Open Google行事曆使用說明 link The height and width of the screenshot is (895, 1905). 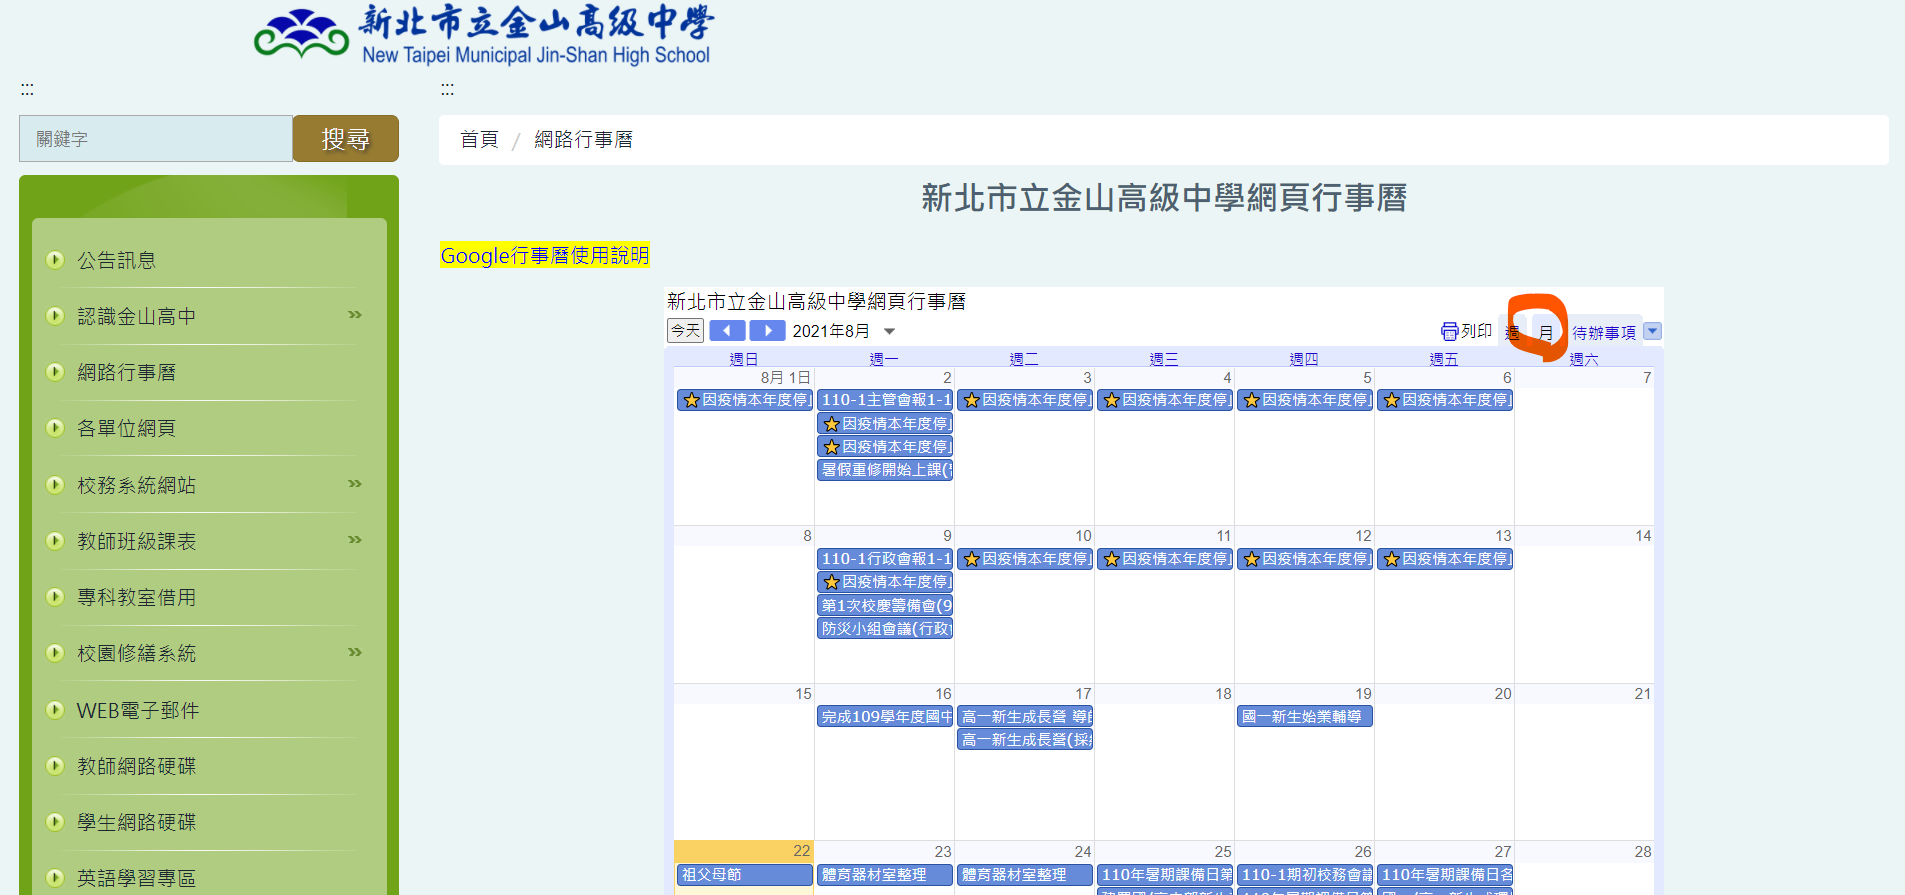pyautogui.click(x=545, y=255)
